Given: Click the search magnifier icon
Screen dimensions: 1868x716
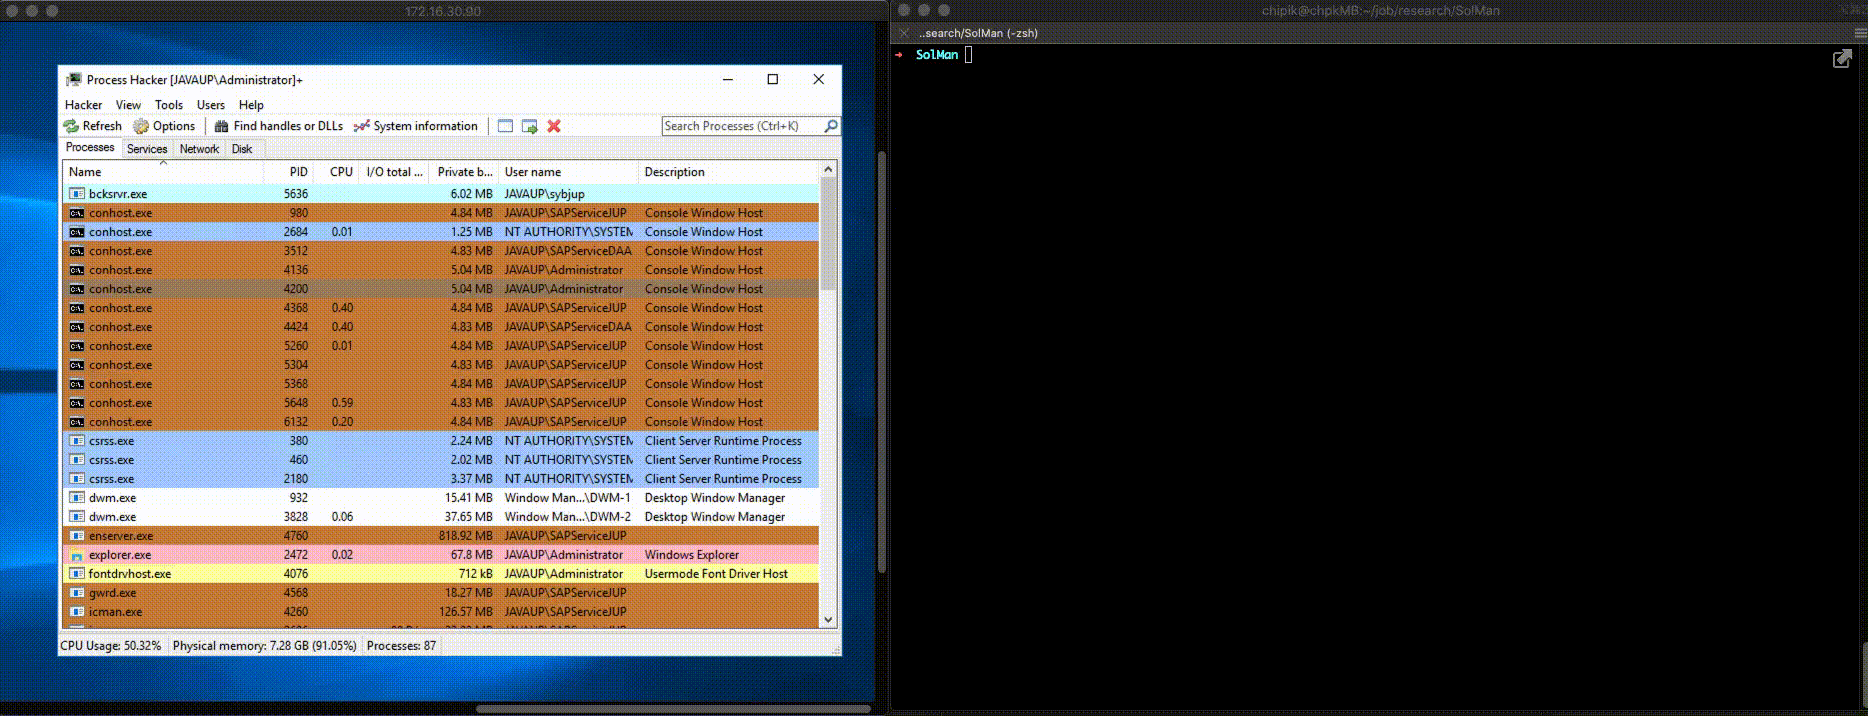Looking at the screenshot, I should tap(830, 126).
